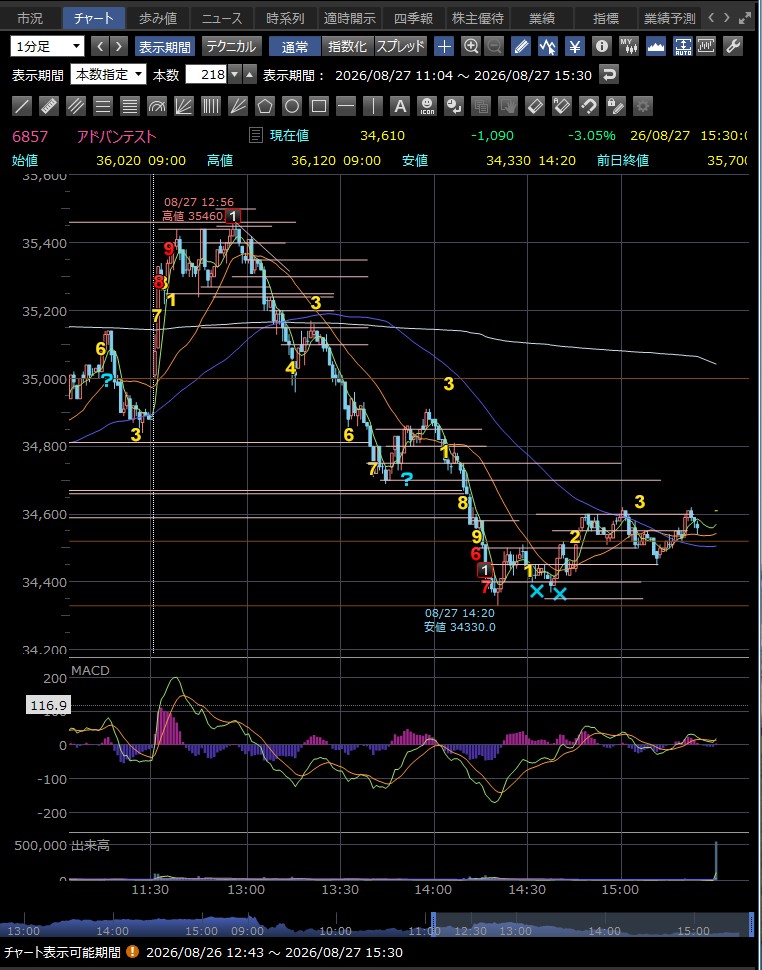Select the vertical cycle lines tool
Screen dimensions: 762x970
pos(211,106)
